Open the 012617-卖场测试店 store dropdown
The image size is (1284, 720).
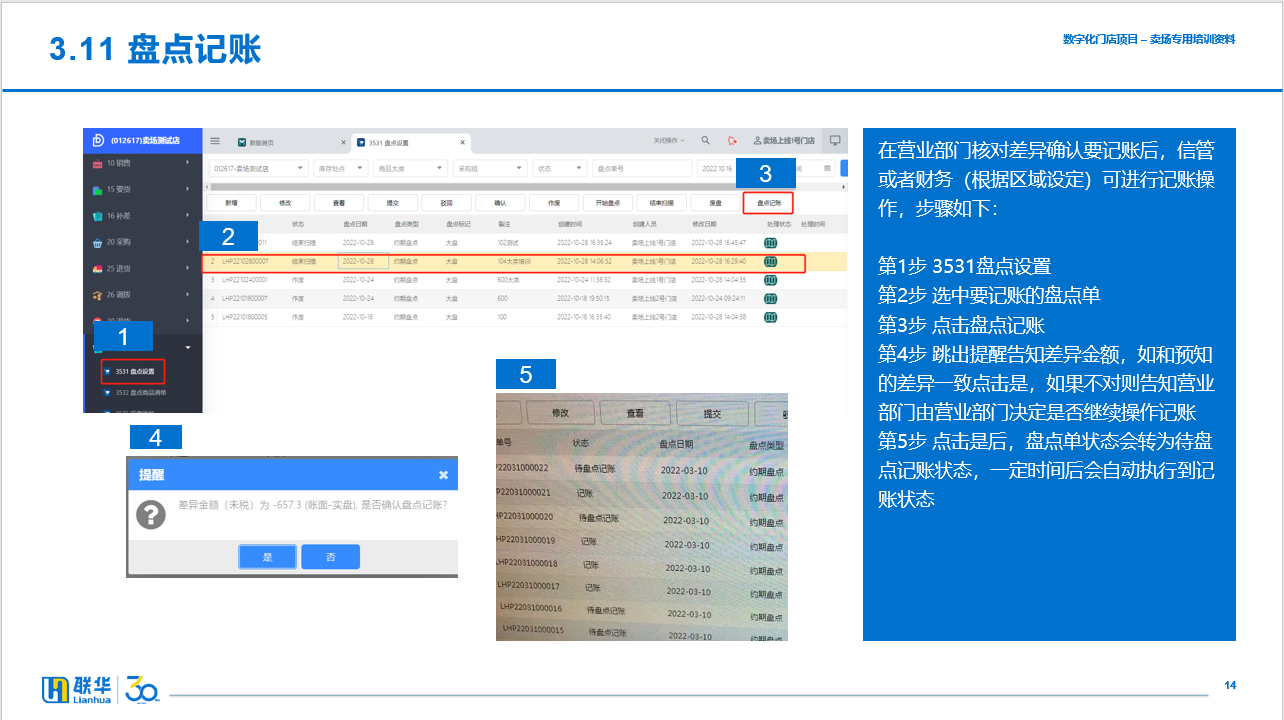[x=257, y=169]
